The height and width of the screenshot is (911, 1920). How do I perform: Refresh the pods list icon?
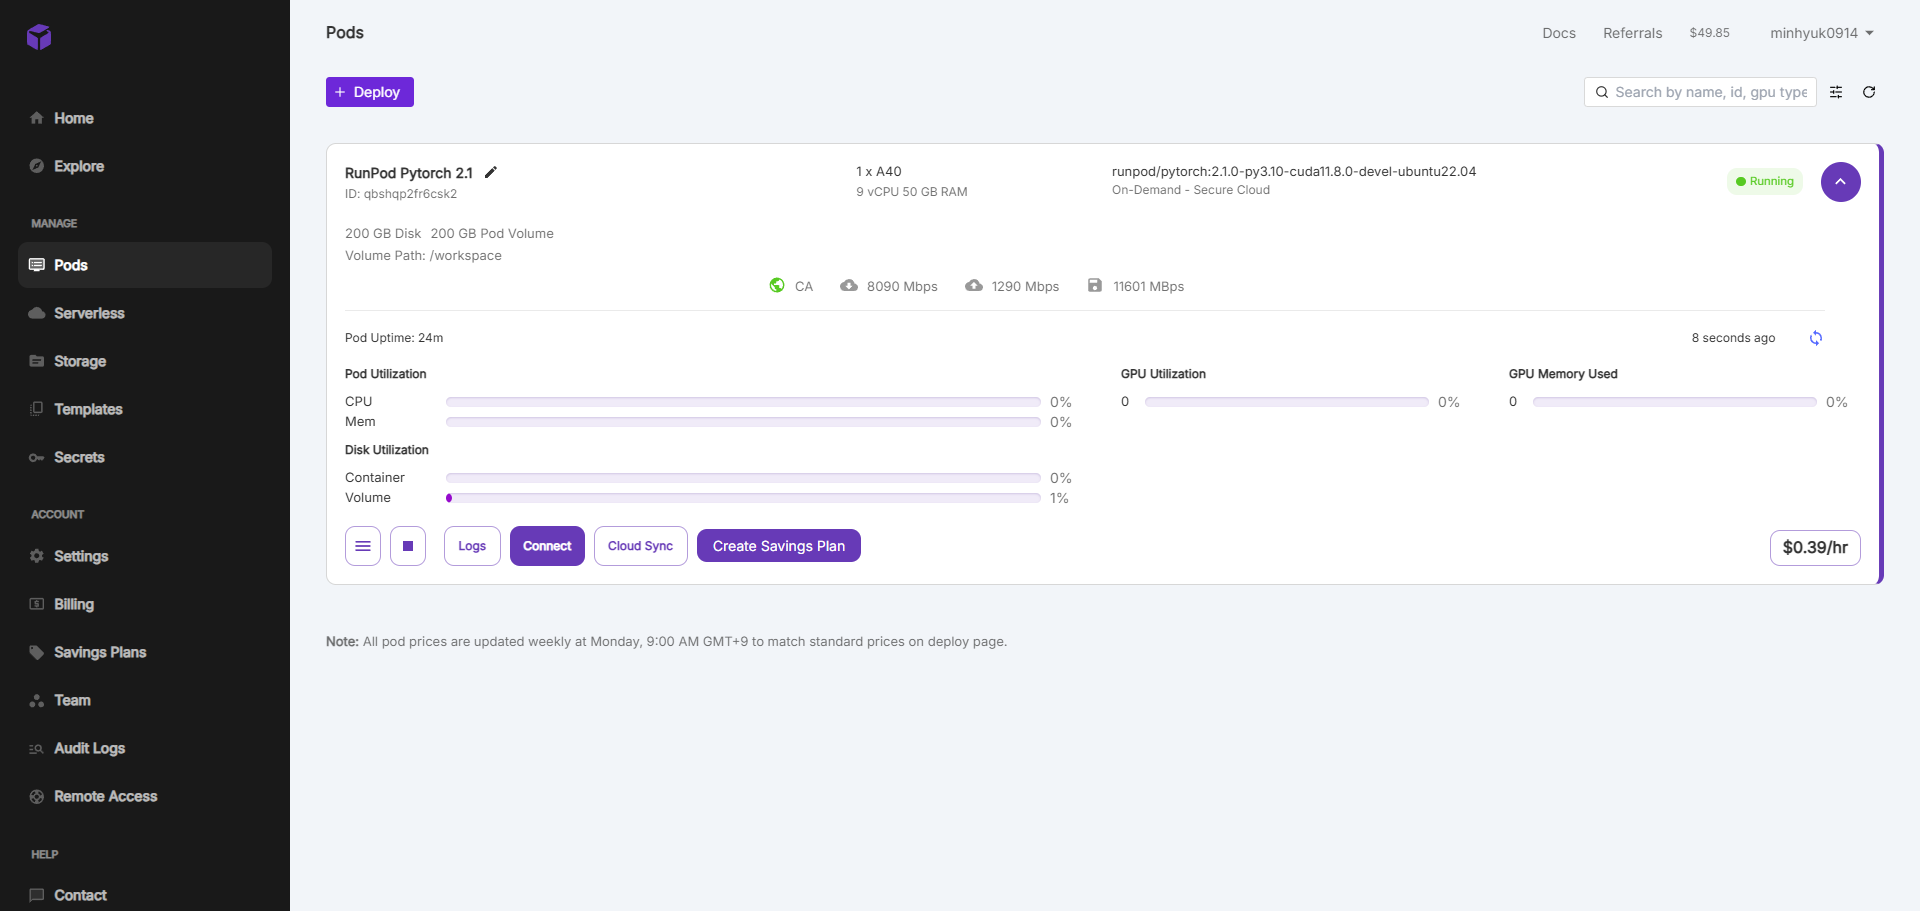(x=1869, y=92)
